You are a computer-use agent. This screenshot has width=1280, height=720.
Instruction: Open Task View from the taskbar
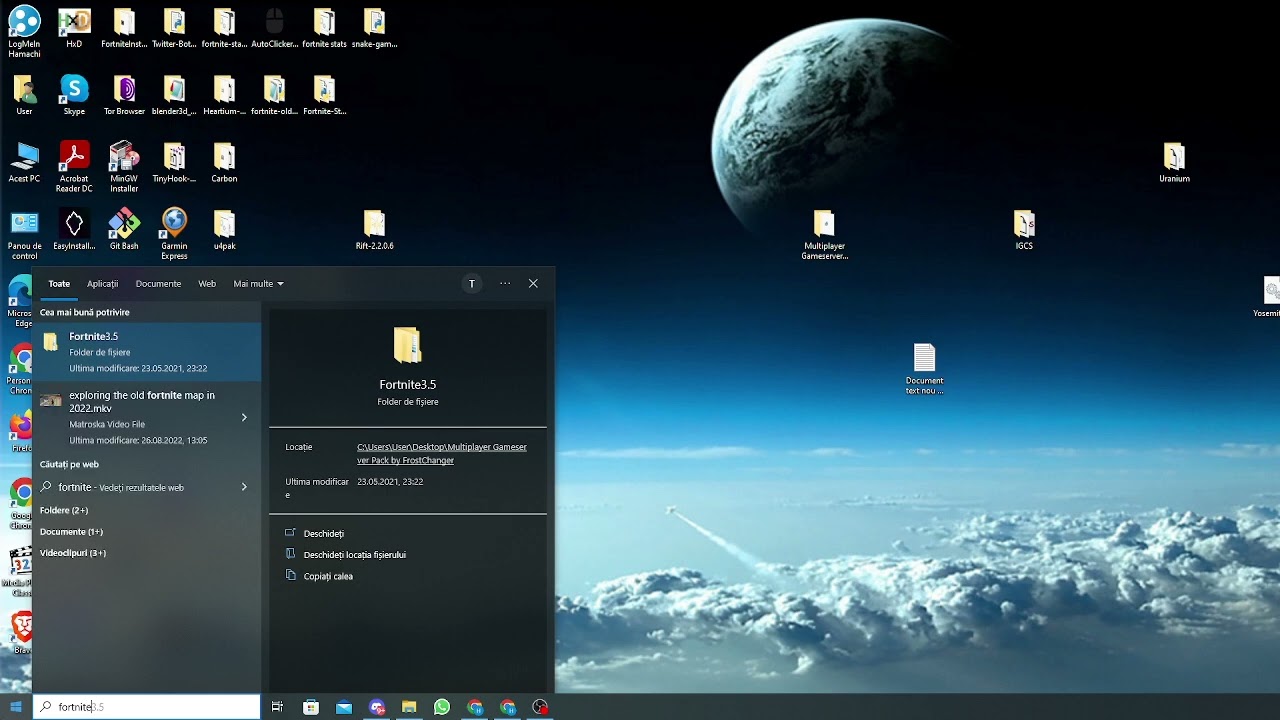pyautogui.click(x=277, y=707)
